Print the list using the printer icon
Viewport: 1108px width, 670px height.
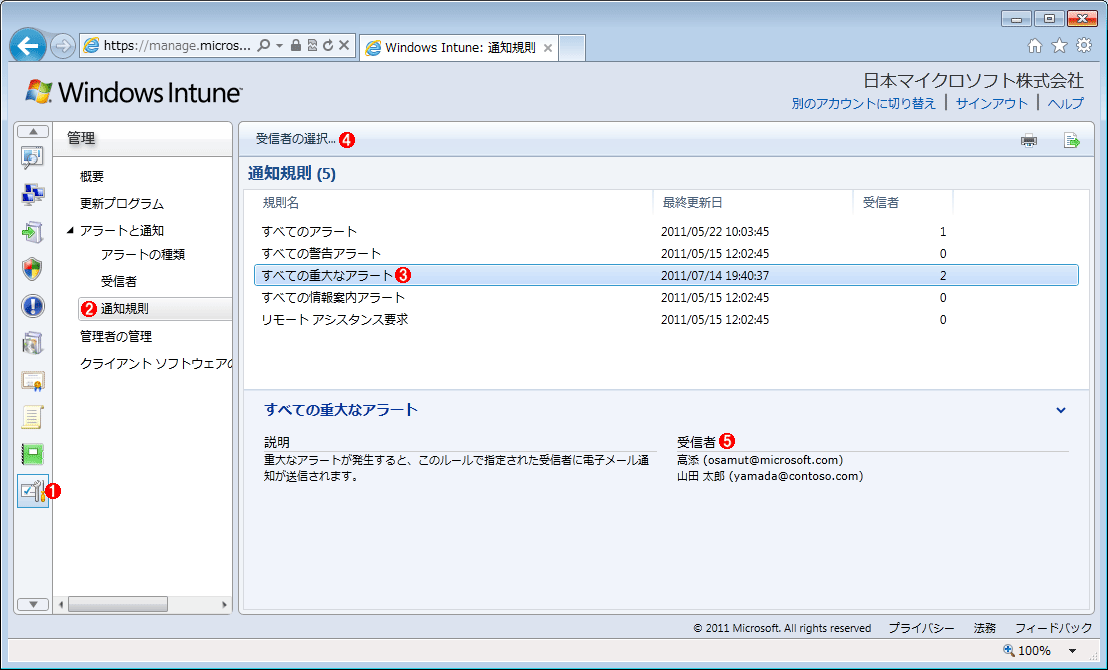(x=1029, y=140)
